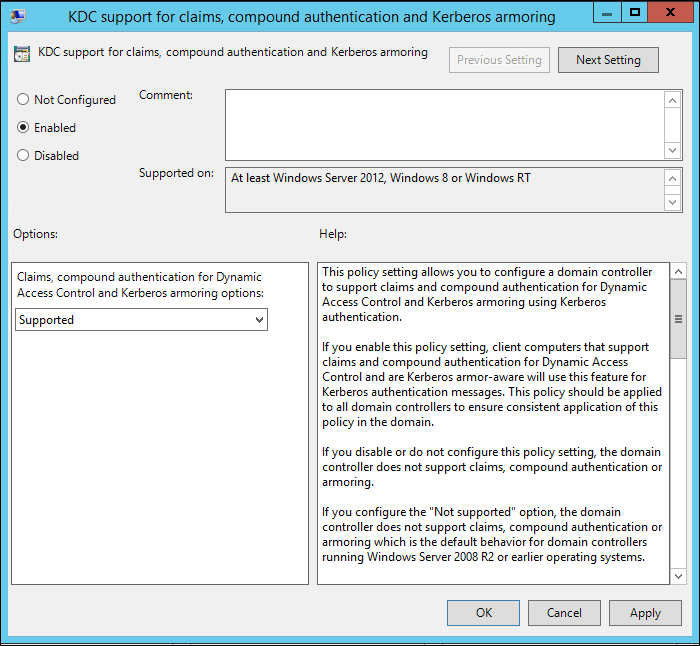This screenshot has height=646, width=700.
Task: Click the Previous Setting button
Action: pyautogui.click(x=499, y=60)
